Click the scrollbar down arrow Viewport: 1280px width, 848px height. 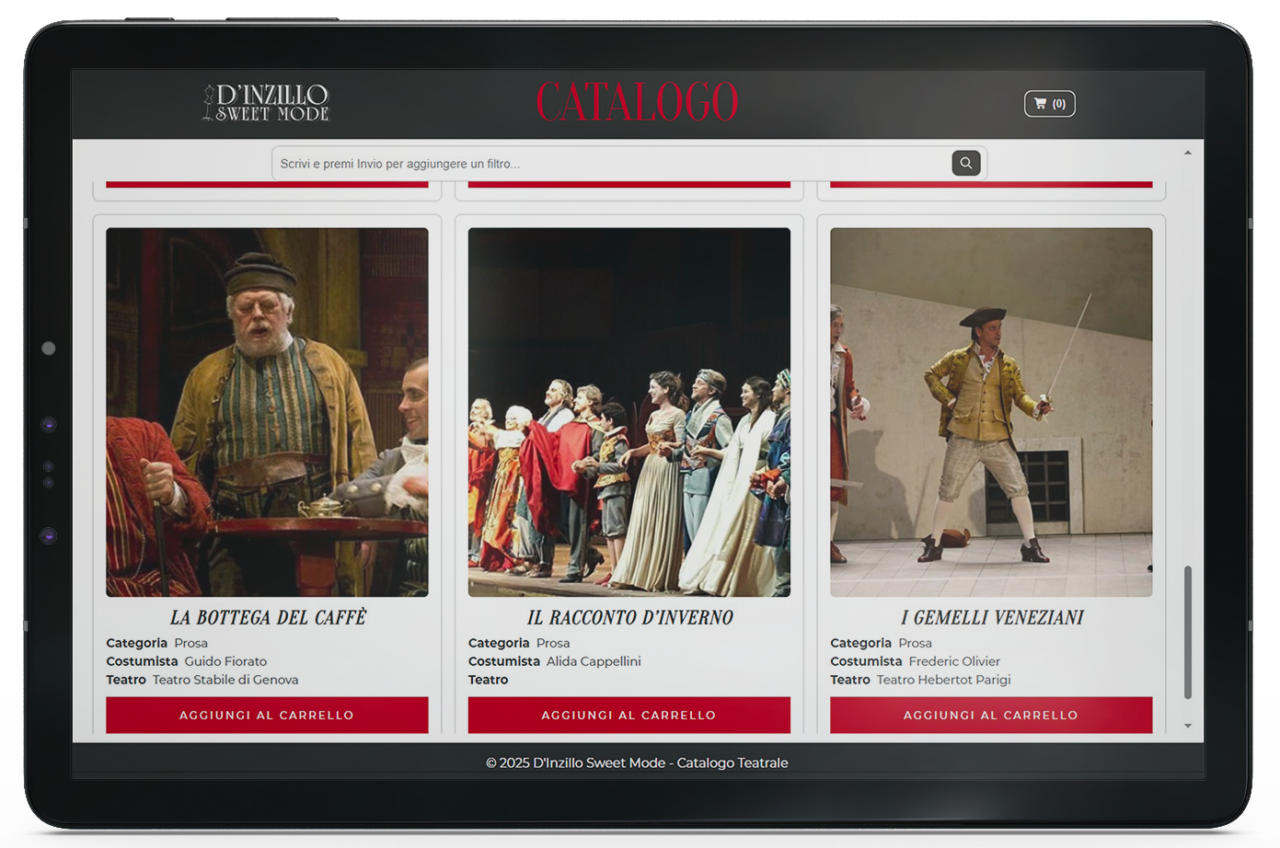click(1188, 726)
